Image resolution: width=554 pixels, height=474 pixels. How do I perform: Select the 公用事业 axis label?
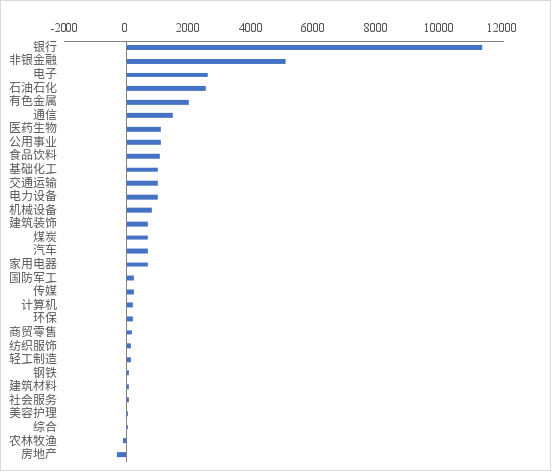(x=33, y=142)
